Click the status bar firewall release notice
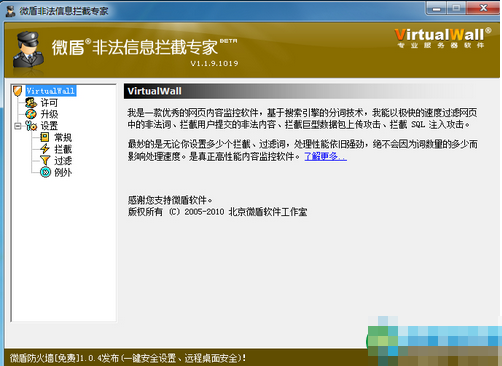Screen dimensions: 502x366 (127, 358)
